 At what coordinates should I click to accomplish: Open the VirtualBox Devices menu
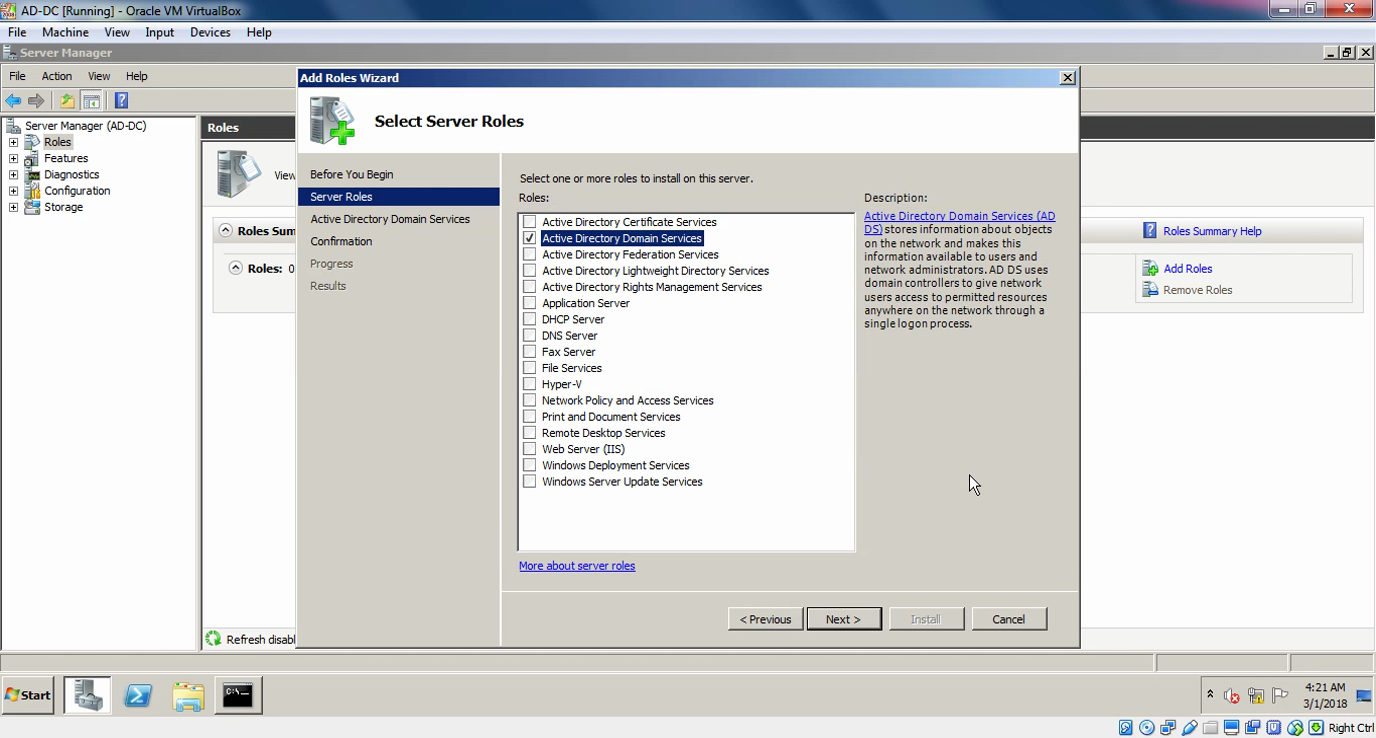click(x=210, y=32)
